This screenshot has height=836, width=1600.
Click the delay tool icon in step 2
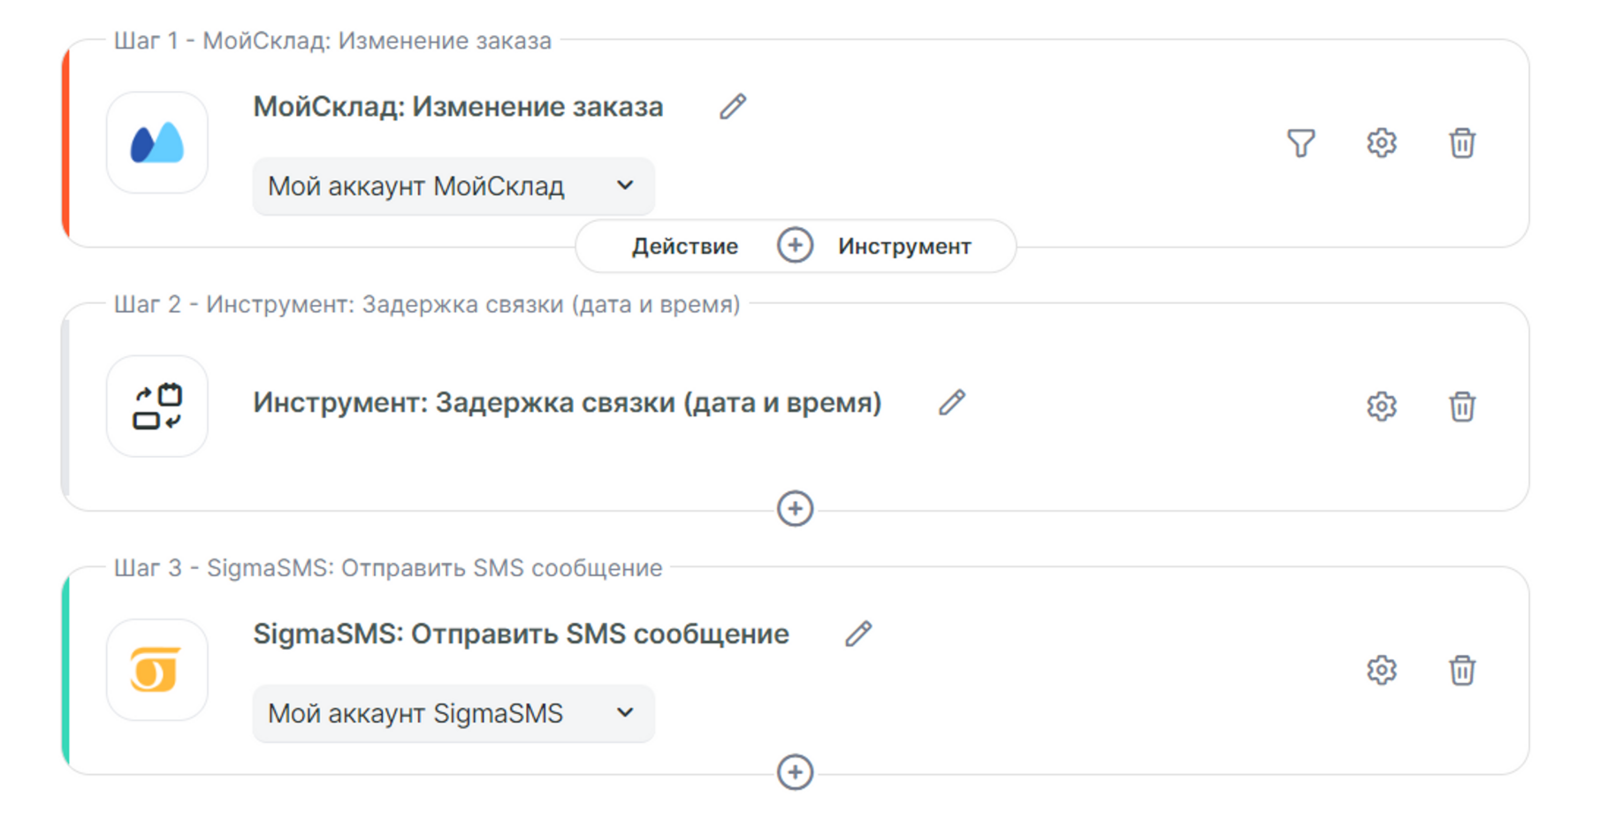(x=157, y=406)
